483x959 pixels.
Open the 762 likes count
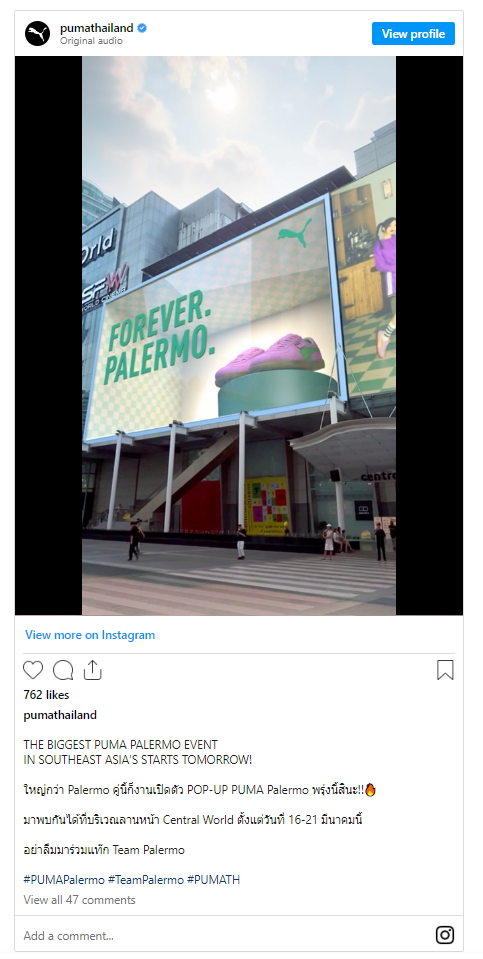(x=46, y=695)
